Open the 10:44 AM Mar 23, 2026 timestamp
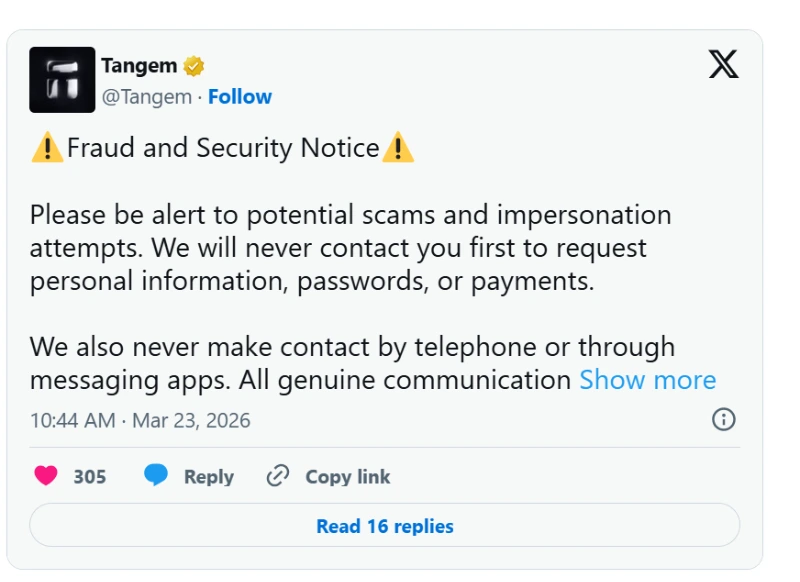 pos(140,420)
